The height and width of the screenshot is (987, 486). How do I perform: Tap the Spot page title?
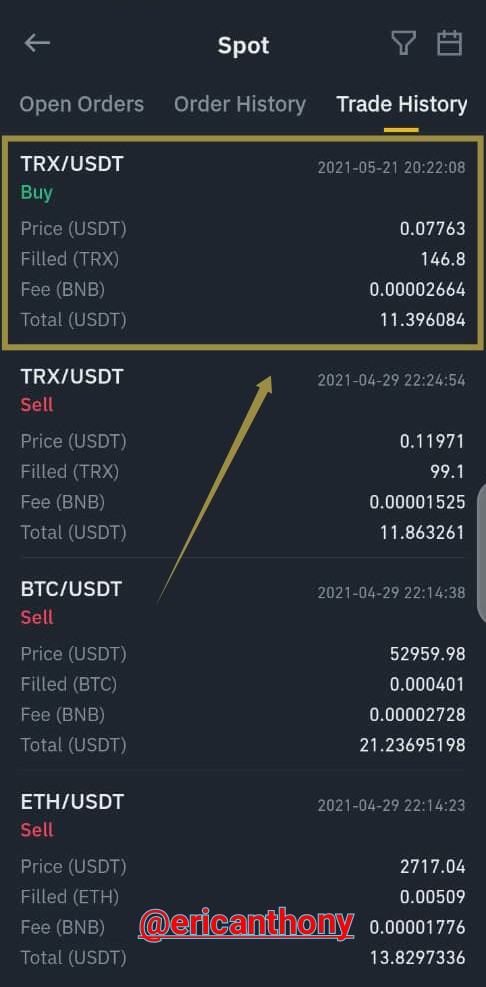[244, 45]
